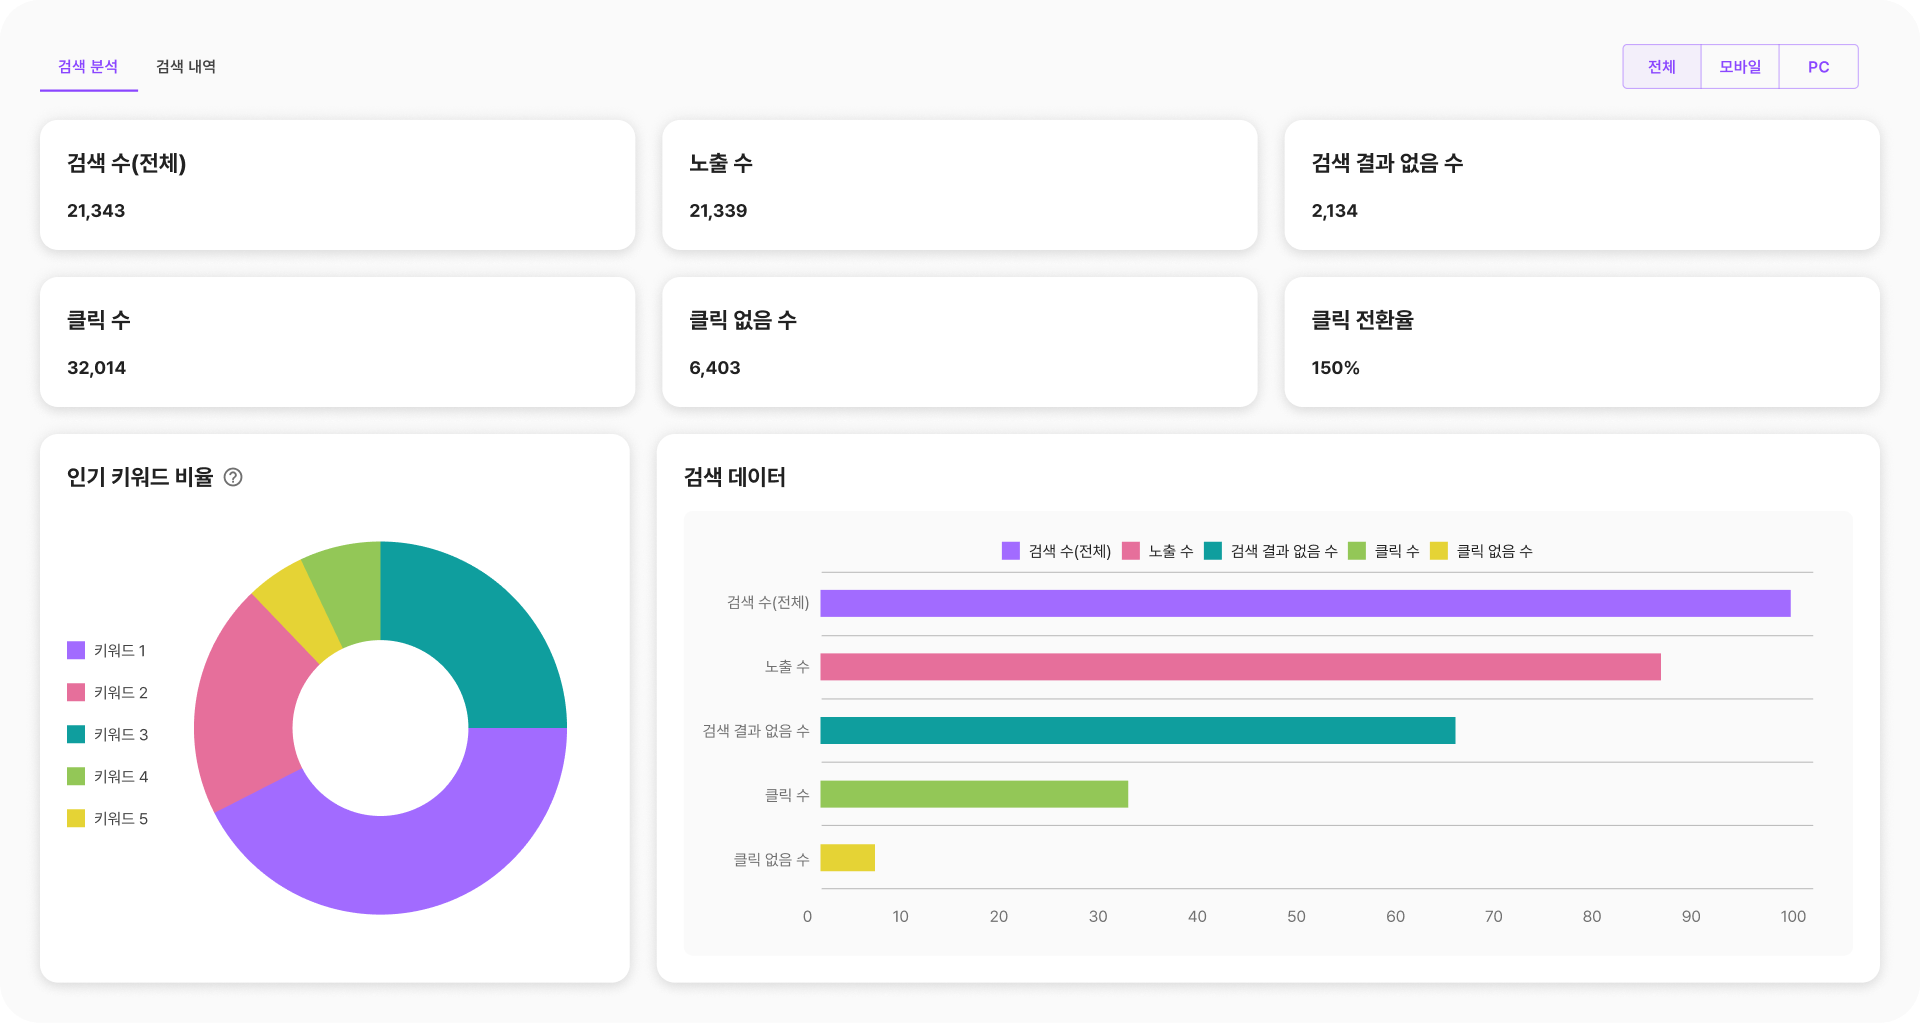Click the yellow 클릭 없음 수 bar
1920x1023 pixels.
pos(847,858)
